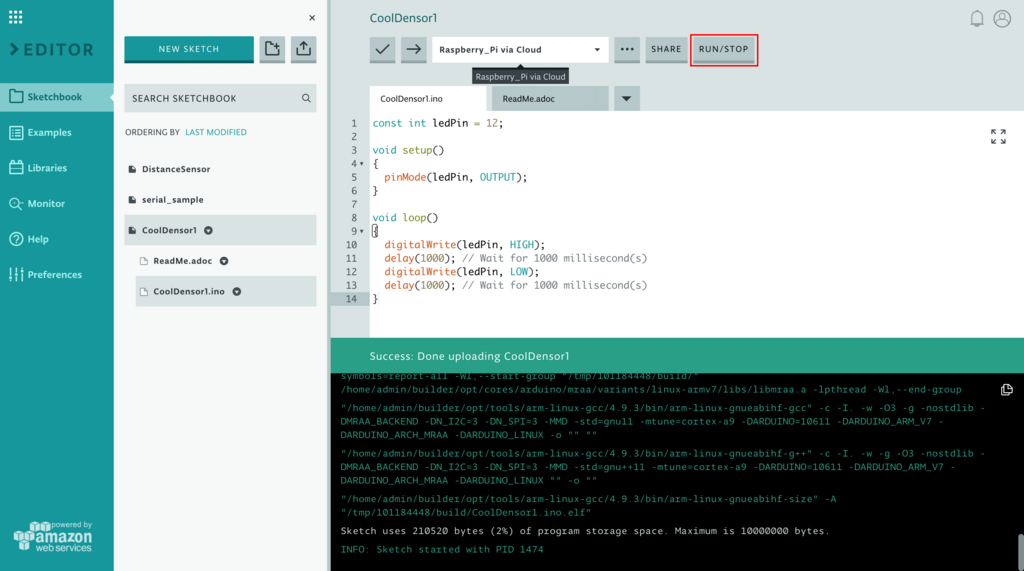Click the upload arrow button
Viewport: 1024px width, 571px height.
413,49
